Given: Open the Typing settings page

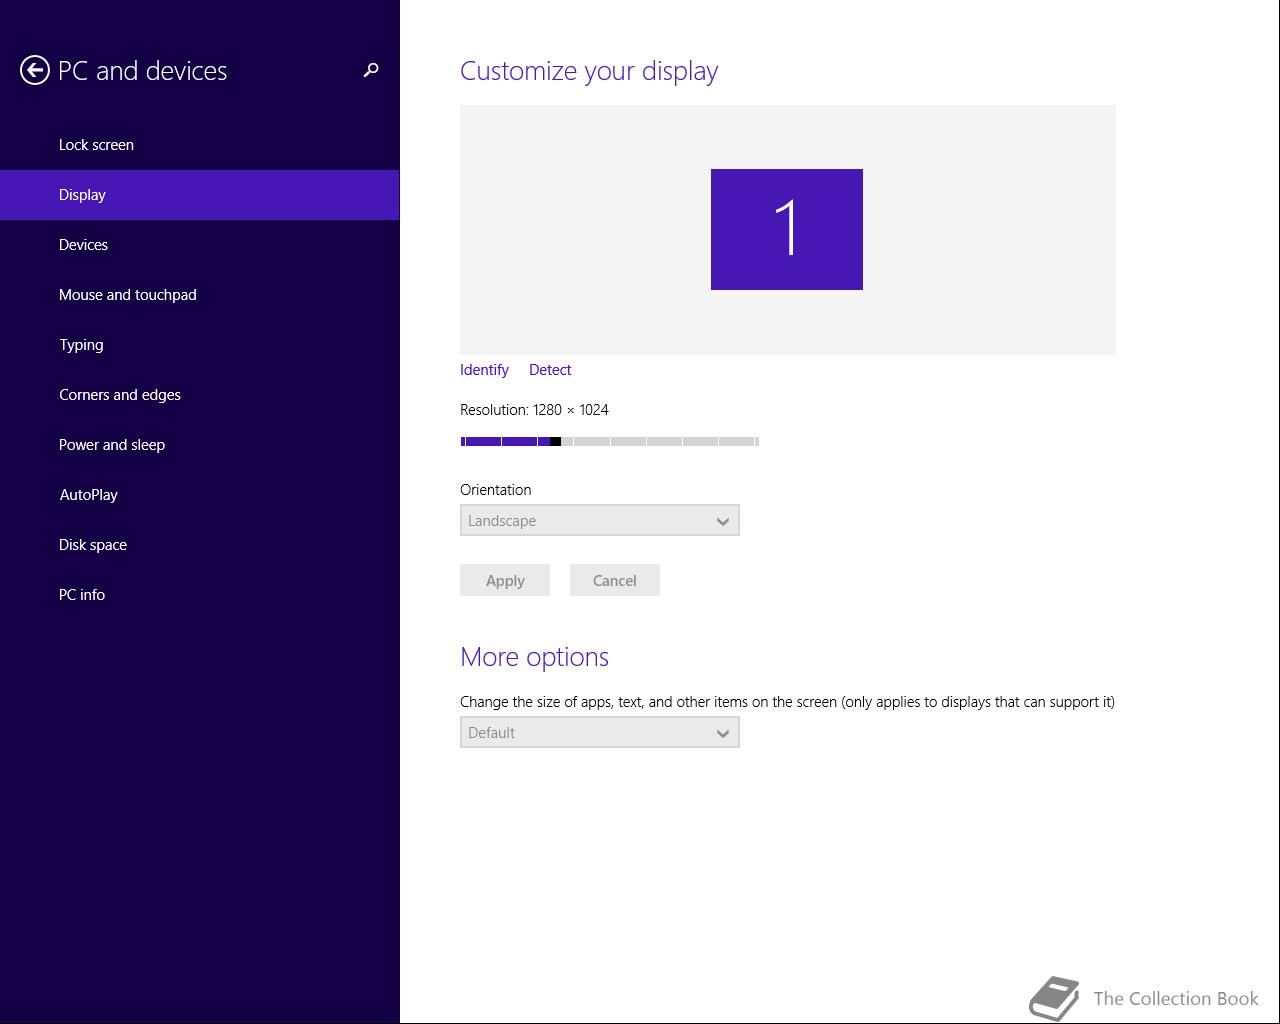Looking at the screenshot, I should pos(200,345).
